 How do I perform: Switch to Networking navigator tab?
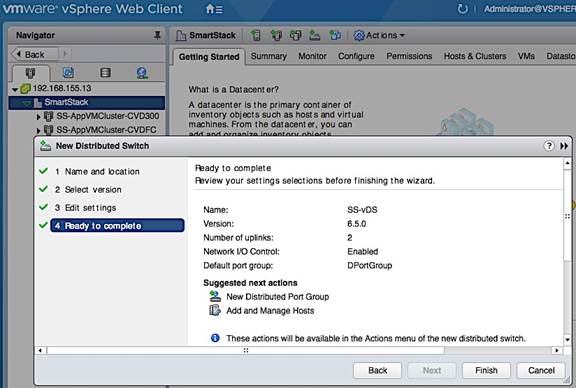[142, 73]
